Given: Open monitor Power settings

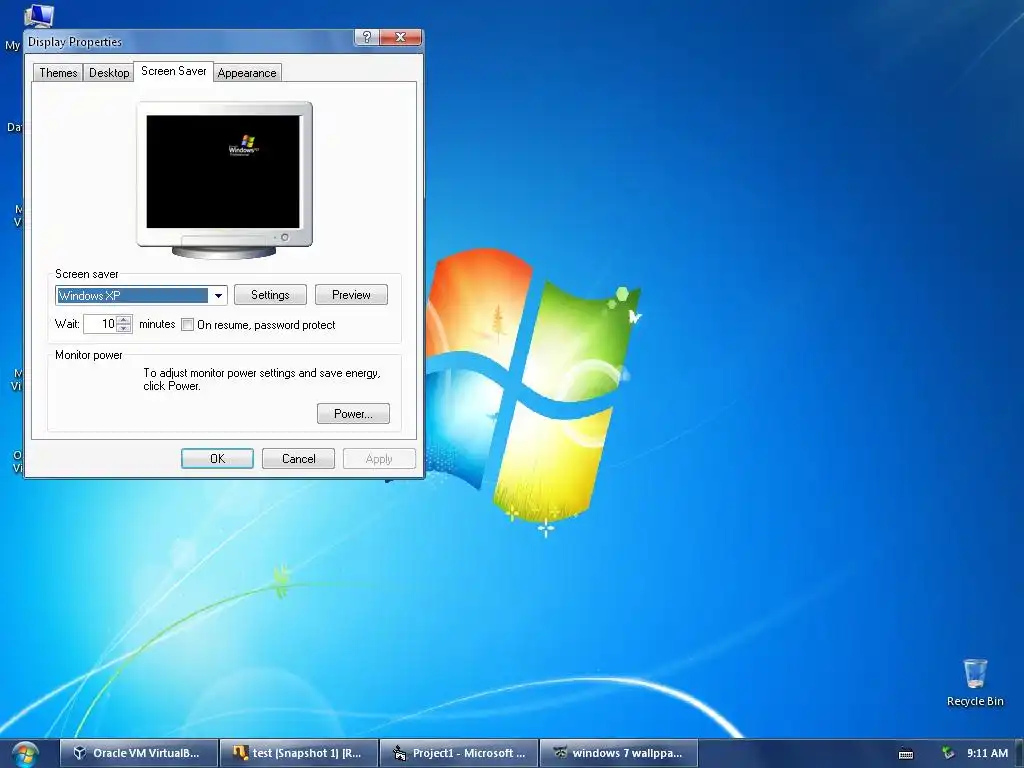Looking at the screenshot, I should [x=353, y=413].
